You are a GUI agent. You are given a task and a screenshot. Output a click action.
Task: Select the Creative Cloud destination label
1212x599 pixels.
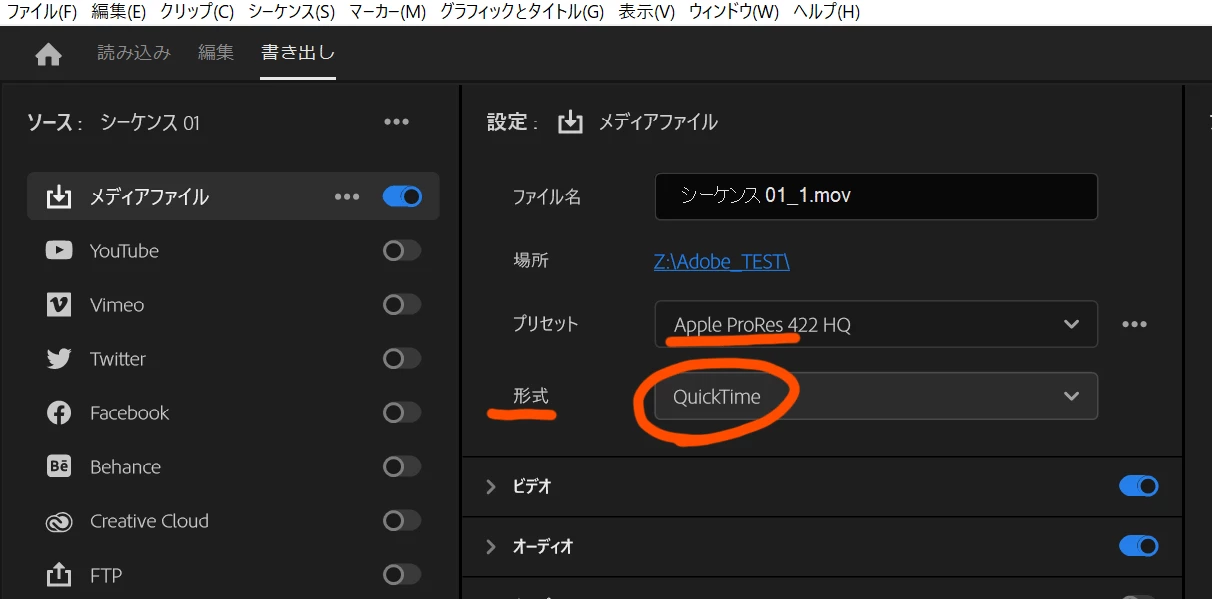pos(149,521)
